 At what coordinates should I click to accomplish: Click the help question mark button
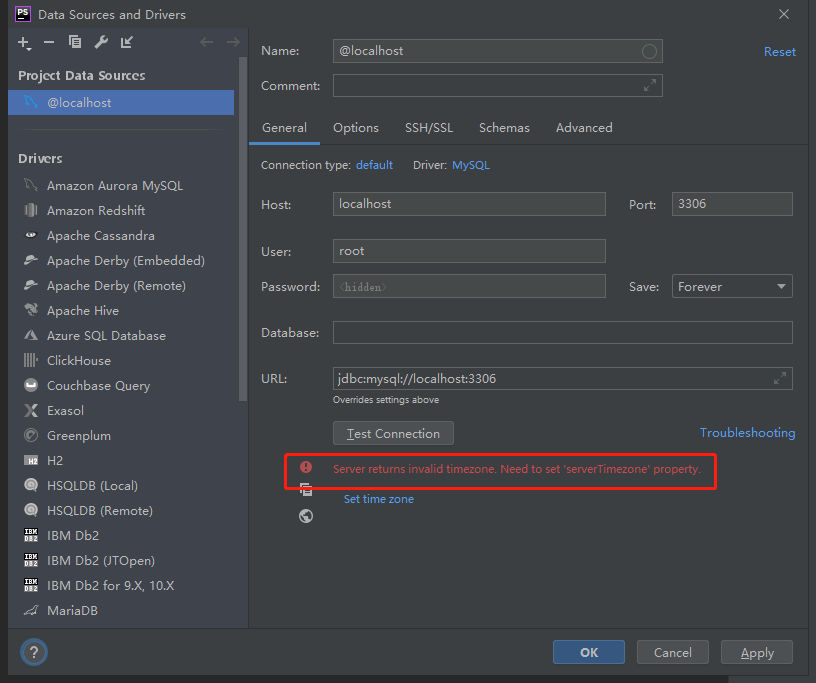tap(34, 653)
